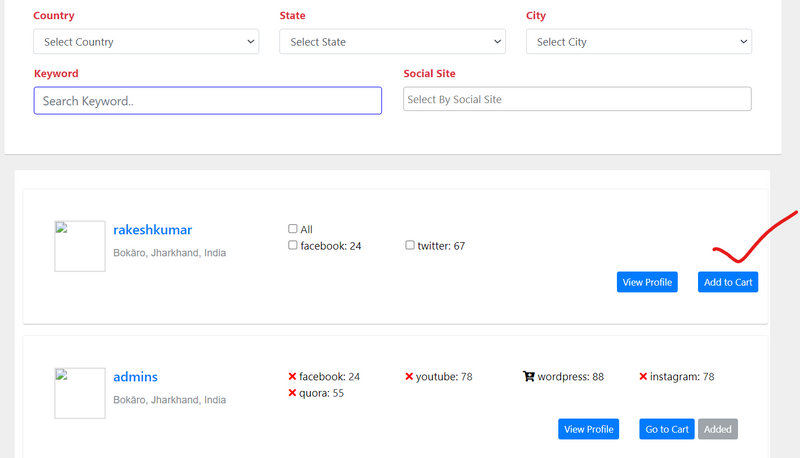View Profile of rakeshkumar

point(647,282)
